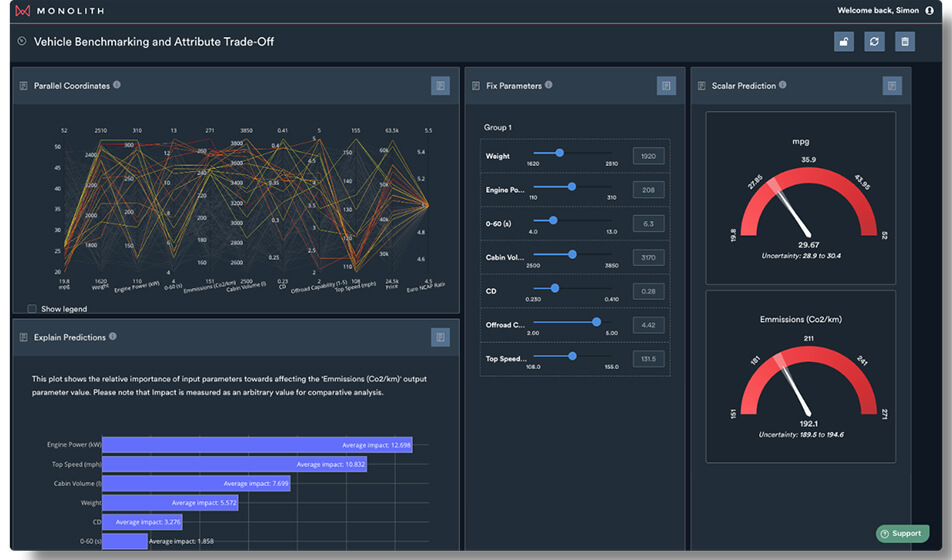The height and width of the screenshot is (560, 952).
Task: Click the 0-60 (s) impact bar
Action: (125, 541)
